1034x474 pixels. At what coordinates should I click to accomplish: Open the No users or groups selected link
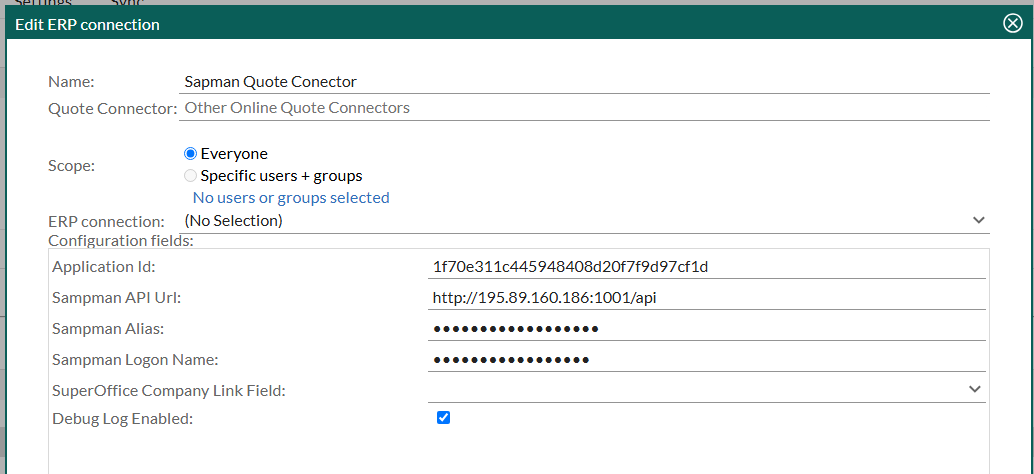291,198
